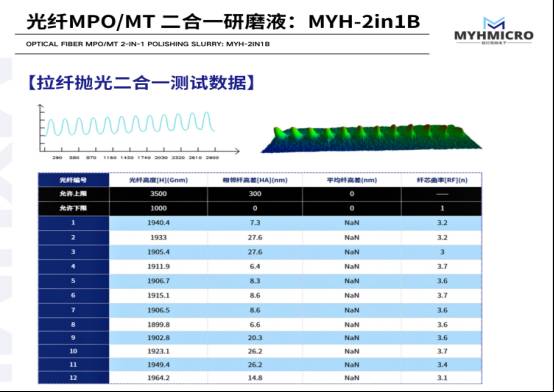Select the 光纤高度[H] column header
554x392 pixels.
click(x=158, y=180)
